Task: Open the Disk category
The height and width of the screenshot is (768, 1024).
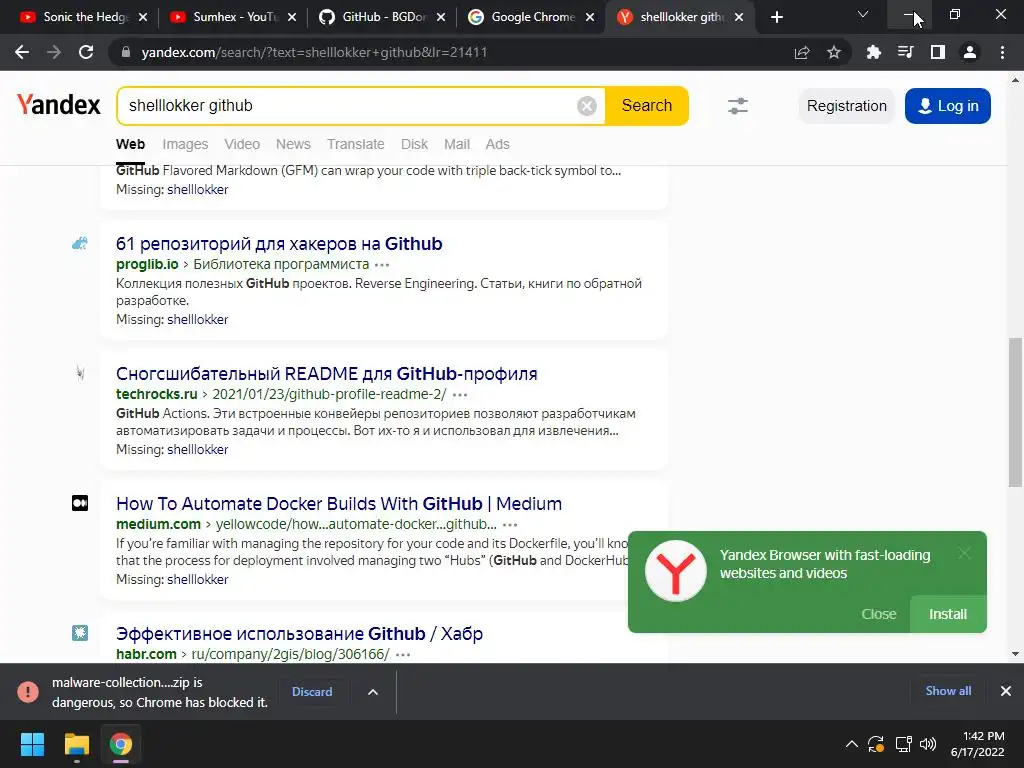Action: click(x=414, y=144)
